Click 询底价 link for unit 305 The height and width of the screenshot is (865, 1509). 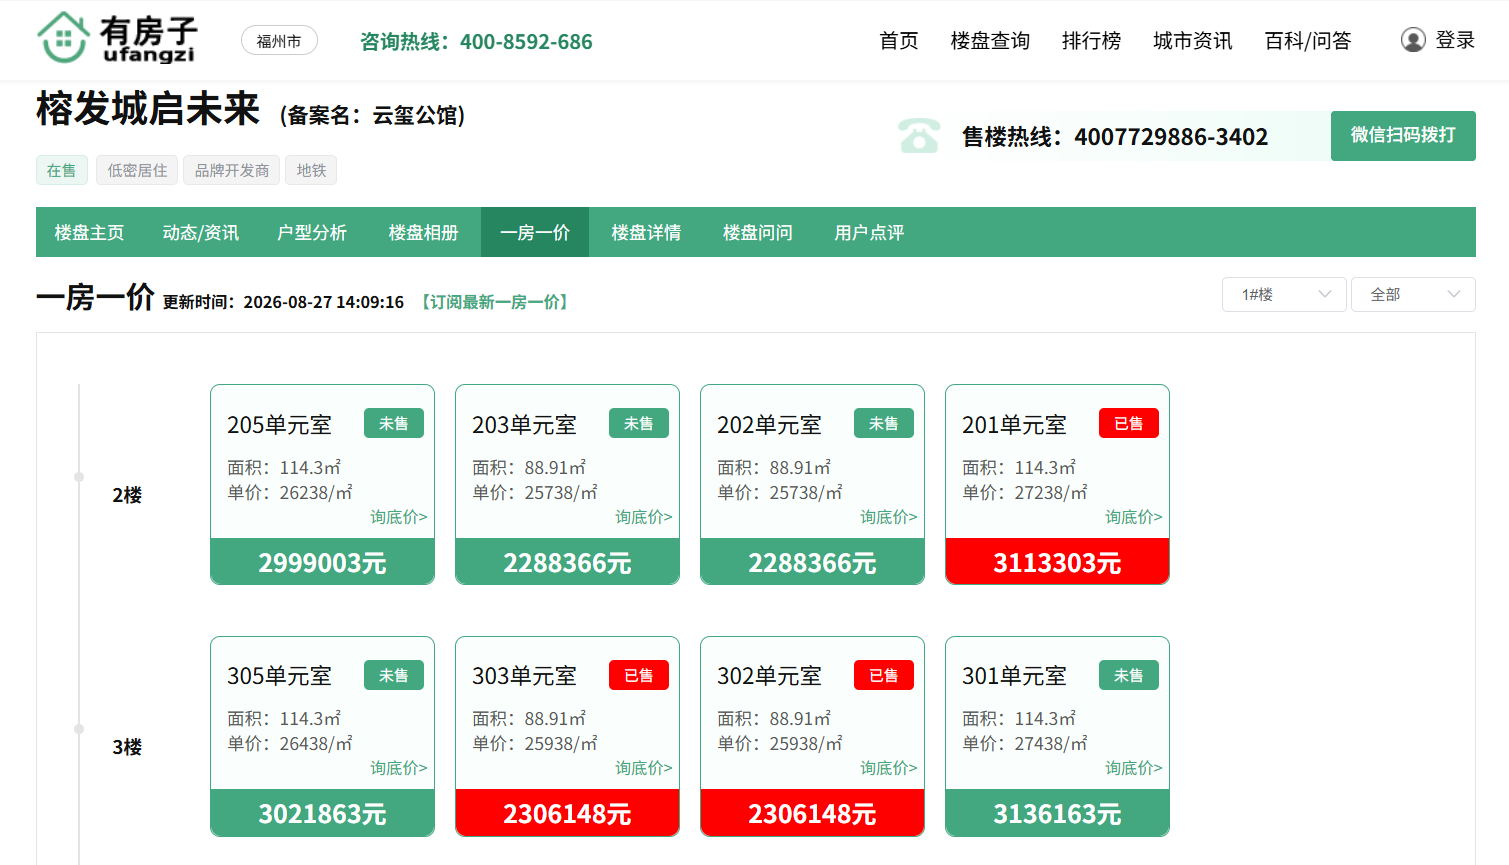tap(399, 768)
